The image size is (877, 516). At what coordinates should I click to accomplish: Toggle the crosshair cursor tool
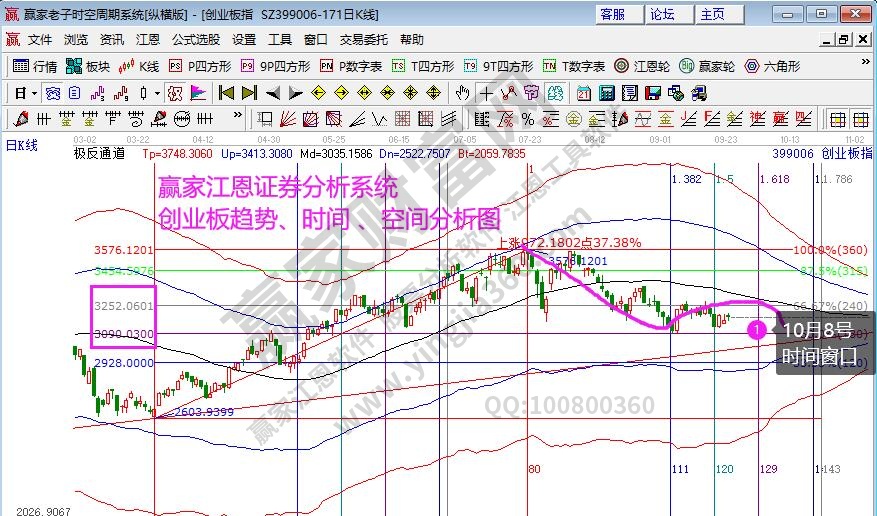tap(485, 93)
